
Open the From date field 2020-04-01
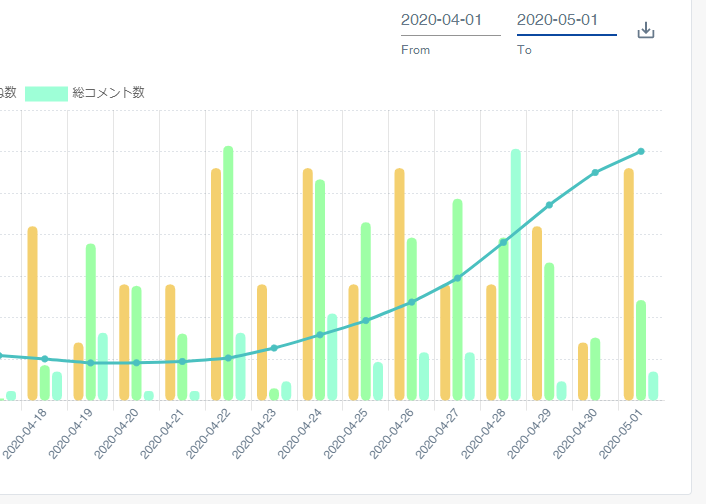coord(450,20)
